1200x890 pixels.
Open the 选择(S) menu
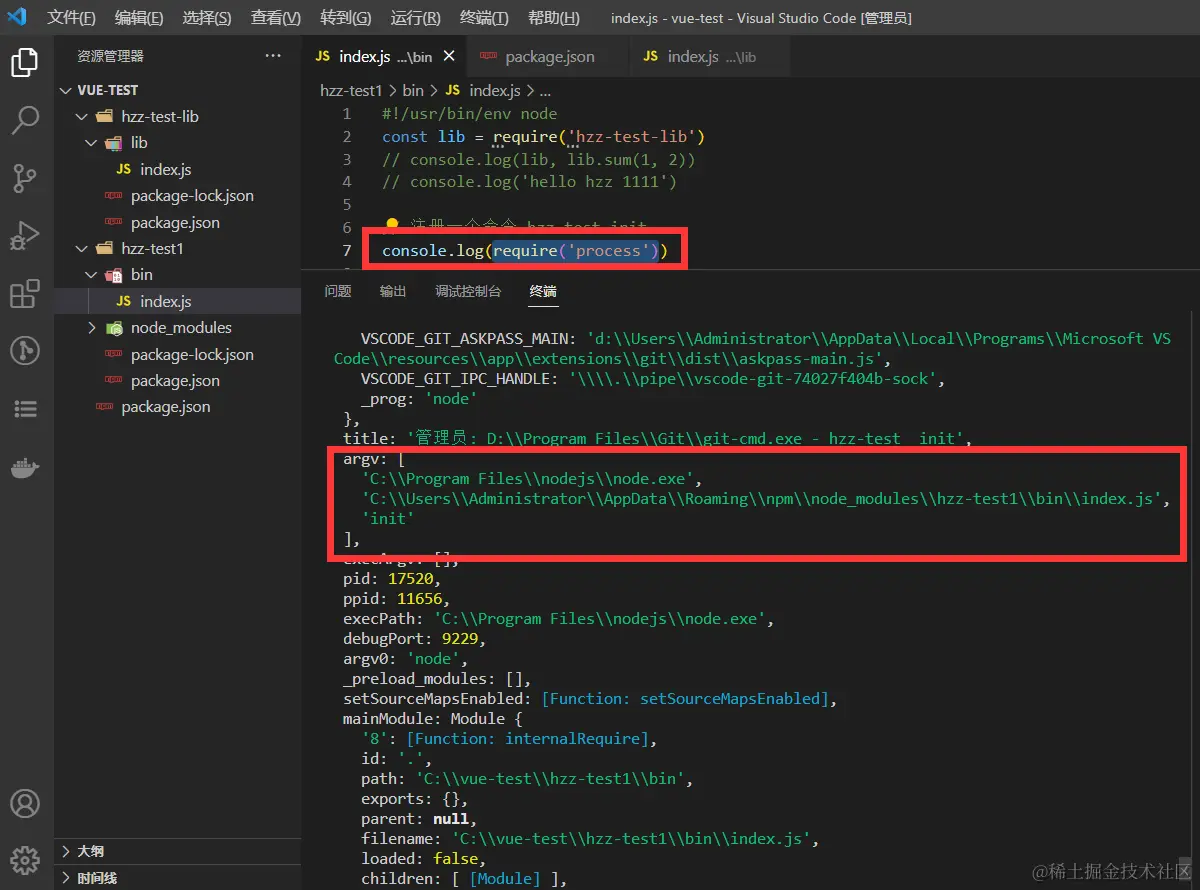[207, 18]
